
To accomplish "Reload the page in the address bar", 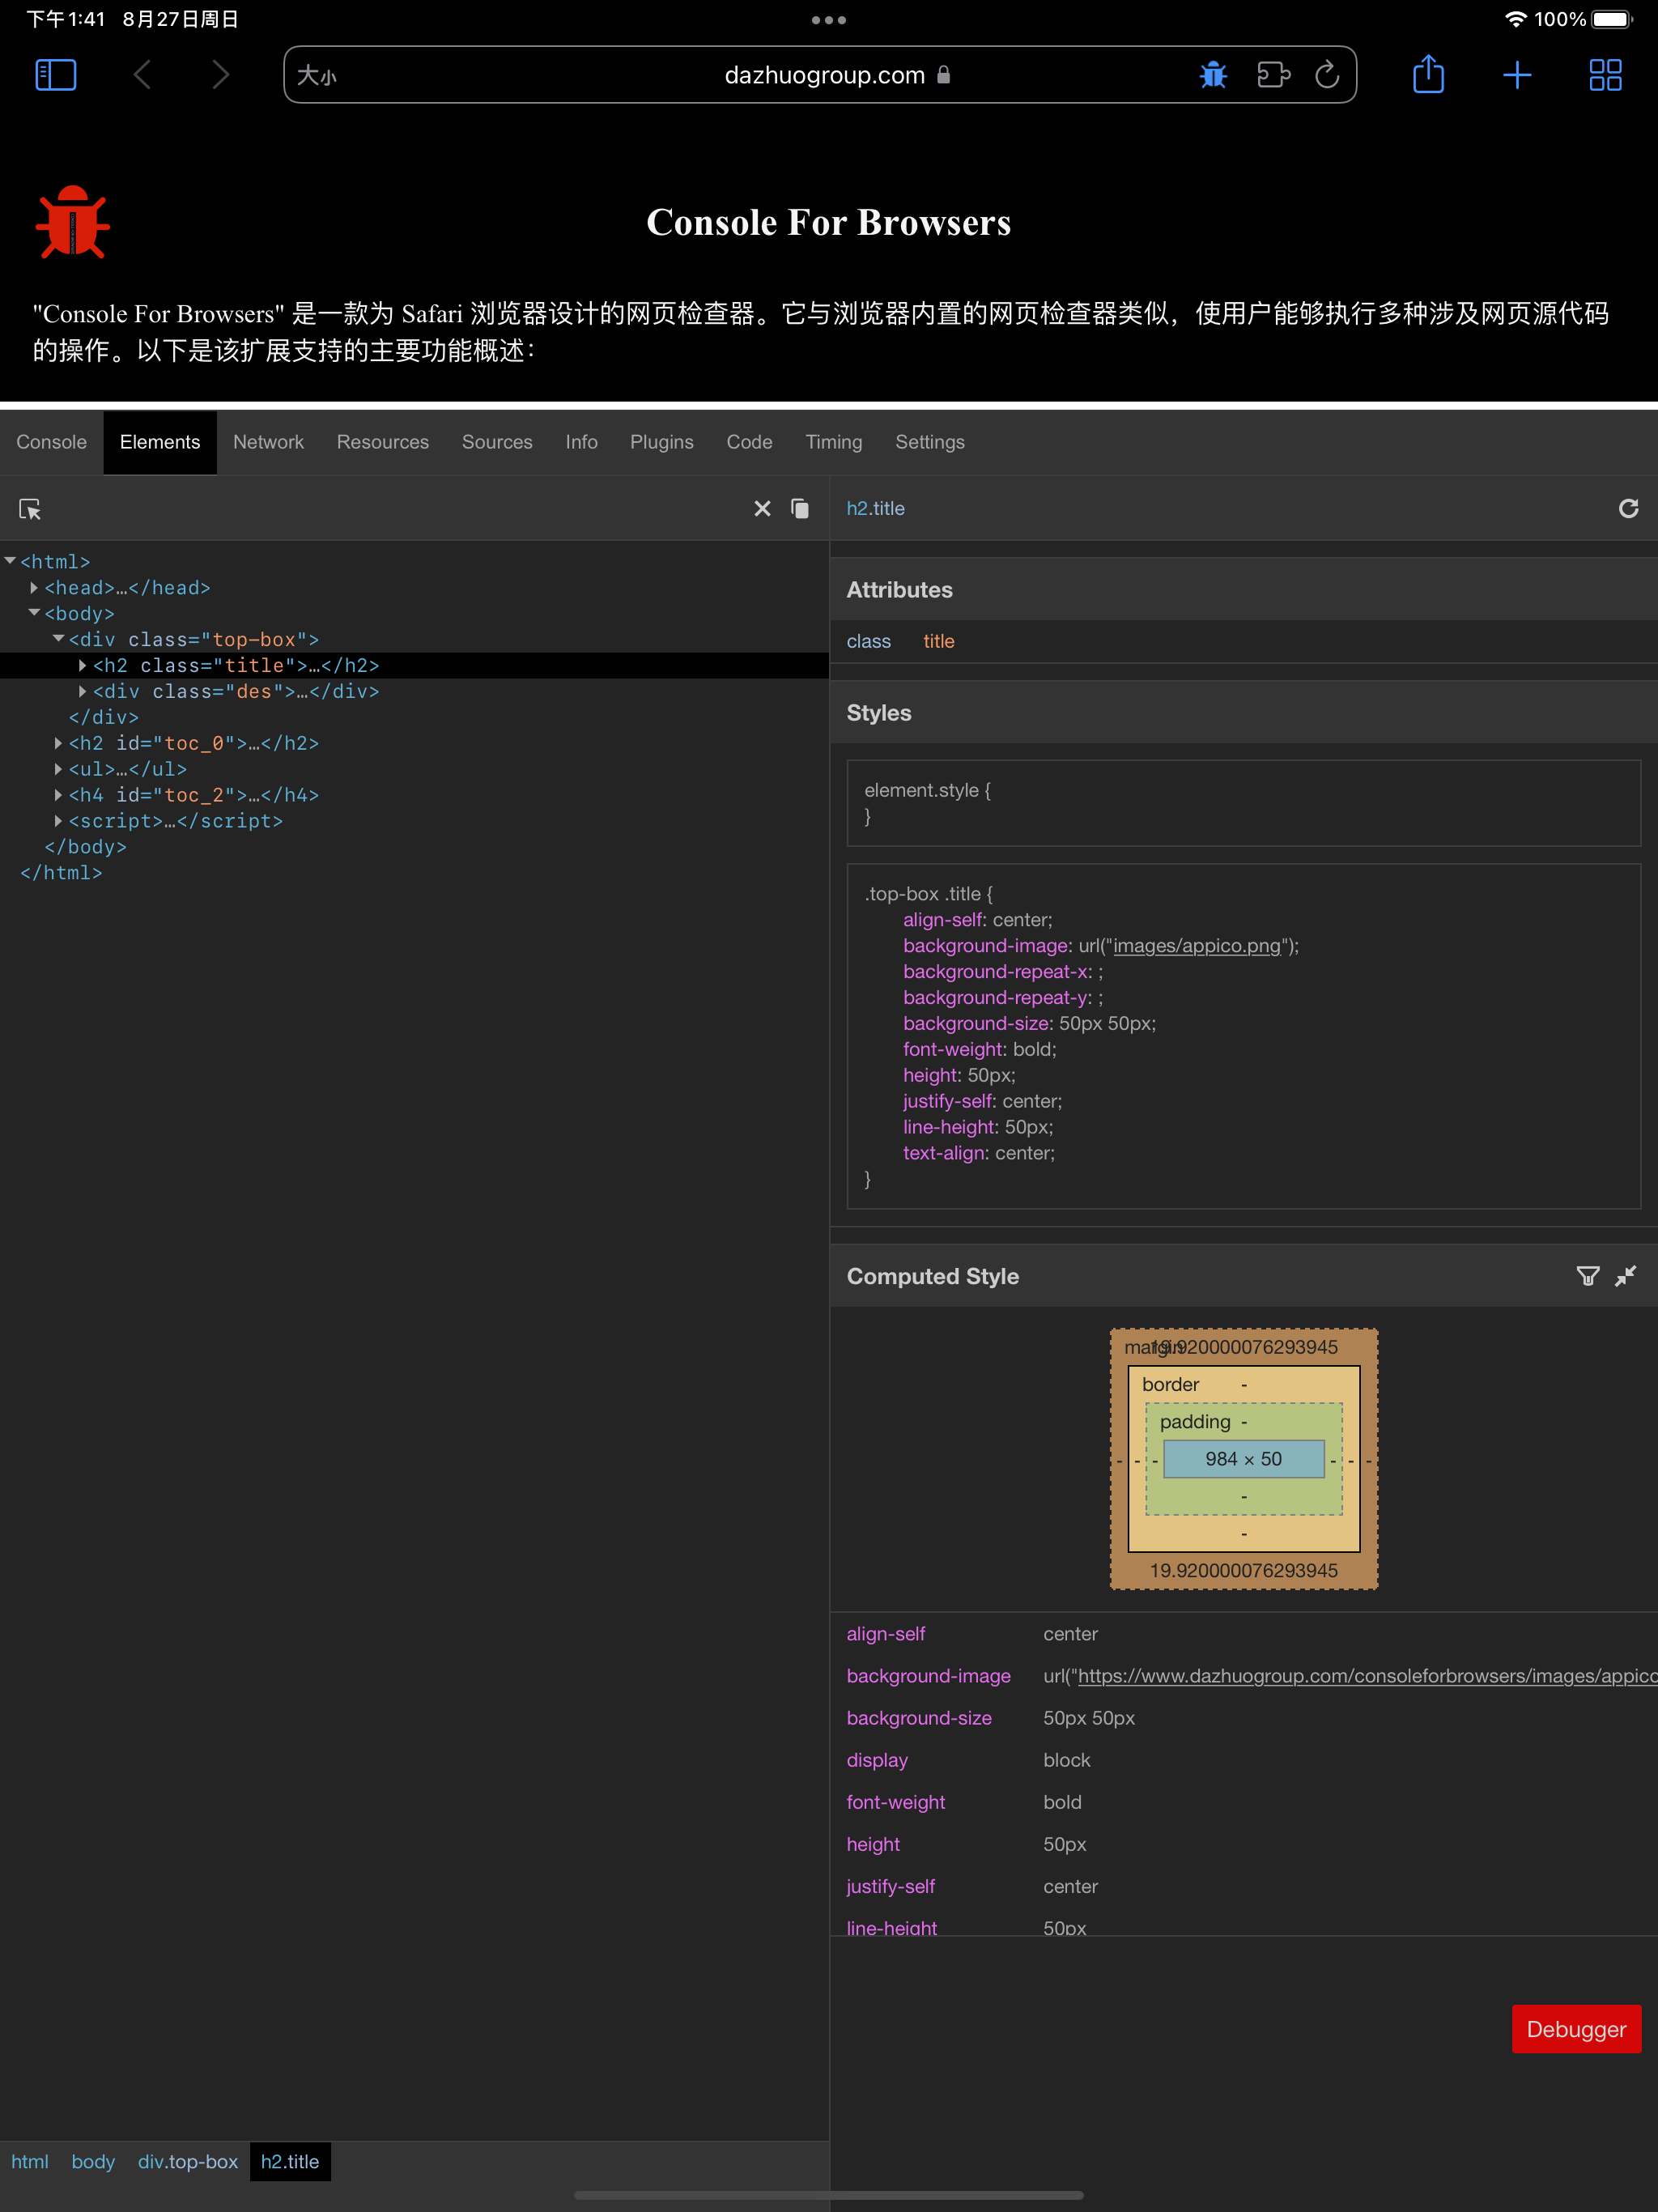I will pos(1327,75).
